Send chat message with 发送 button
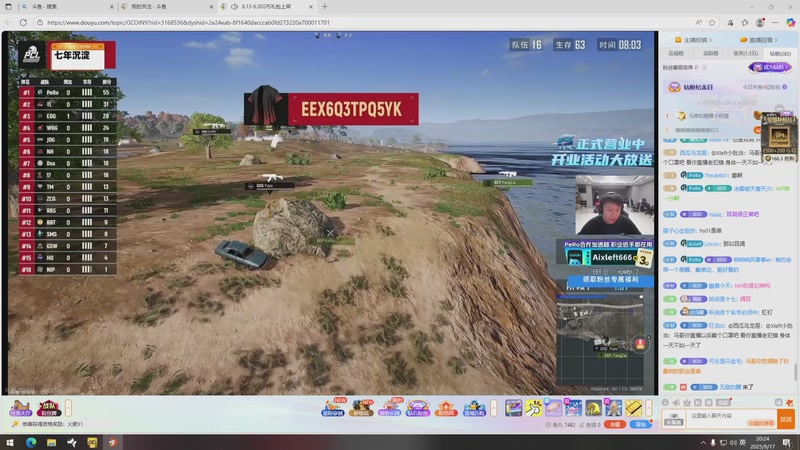 click(x=785, y=419)
